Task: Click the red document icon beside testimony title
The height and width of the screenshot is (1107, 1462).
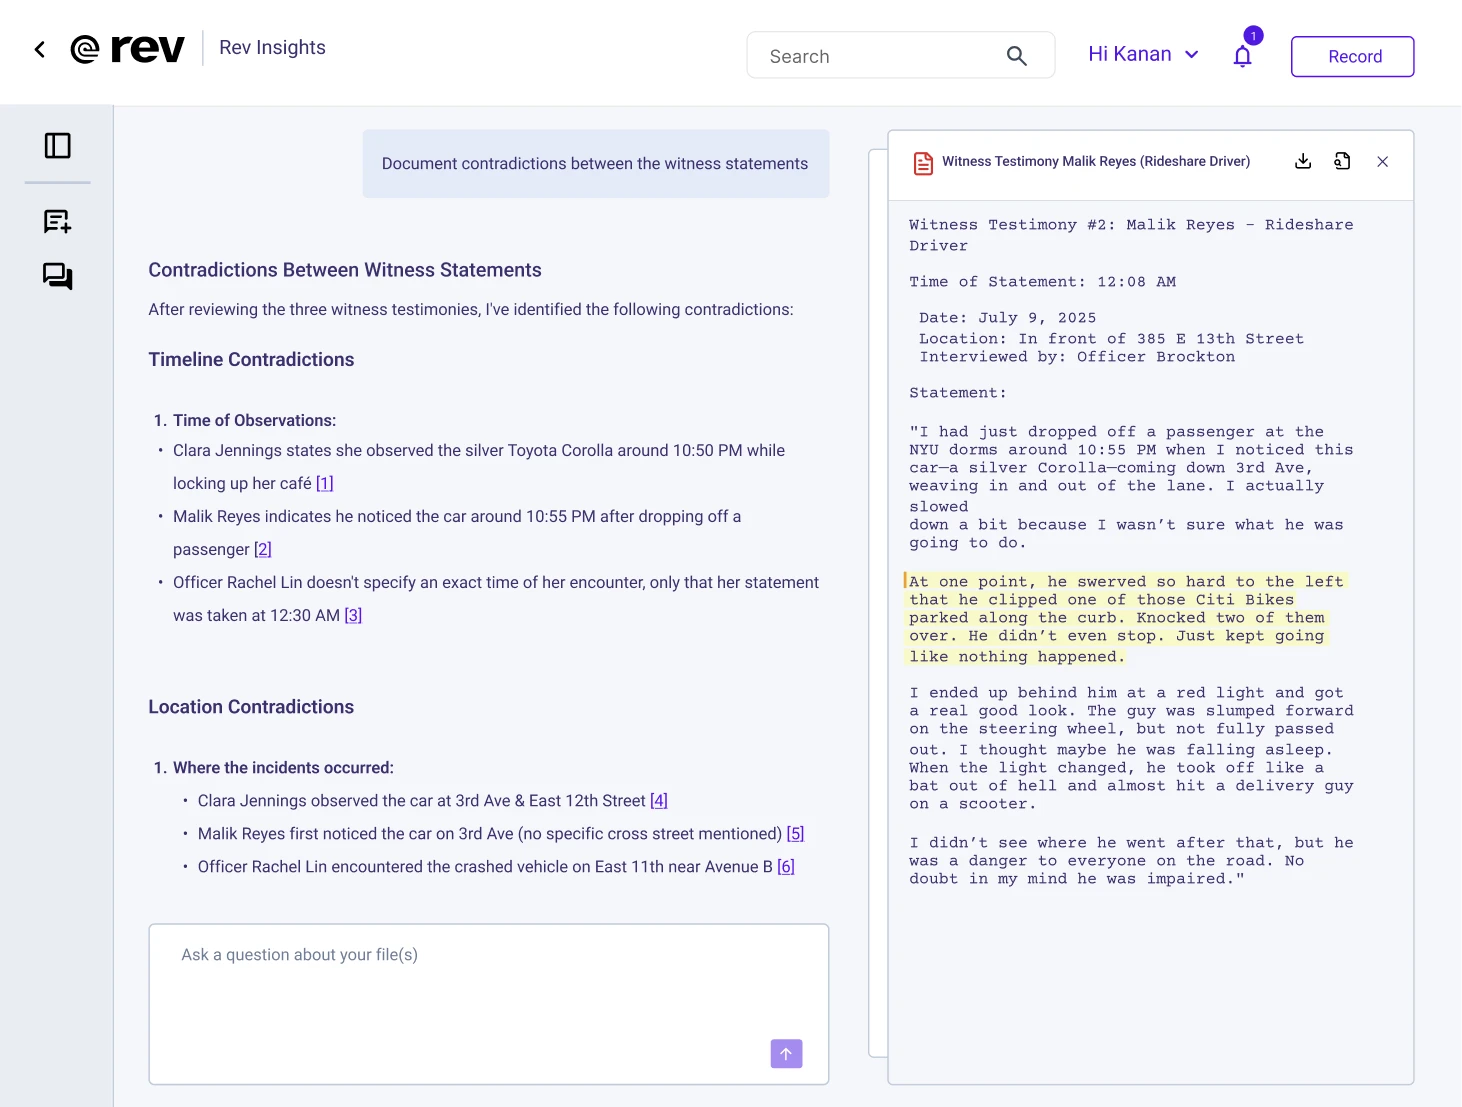Action: coord(922,161)
